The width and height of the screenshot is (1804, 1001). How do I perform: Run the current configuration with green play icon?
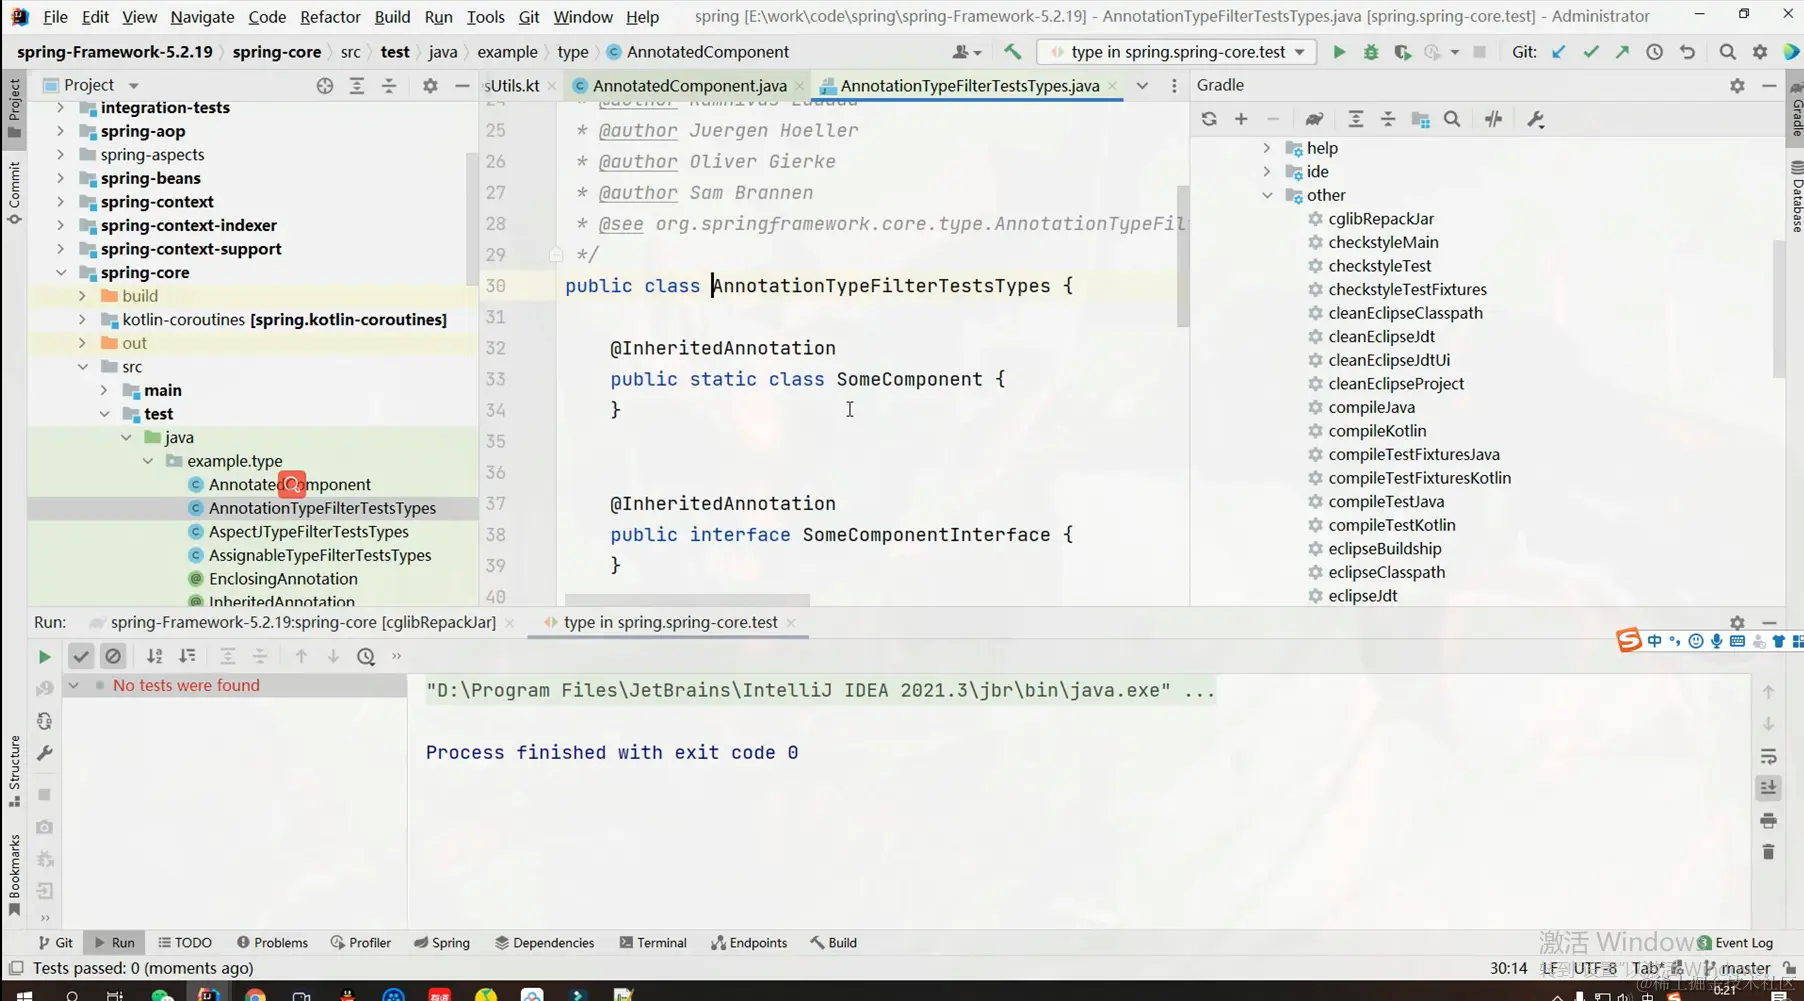1338,52
